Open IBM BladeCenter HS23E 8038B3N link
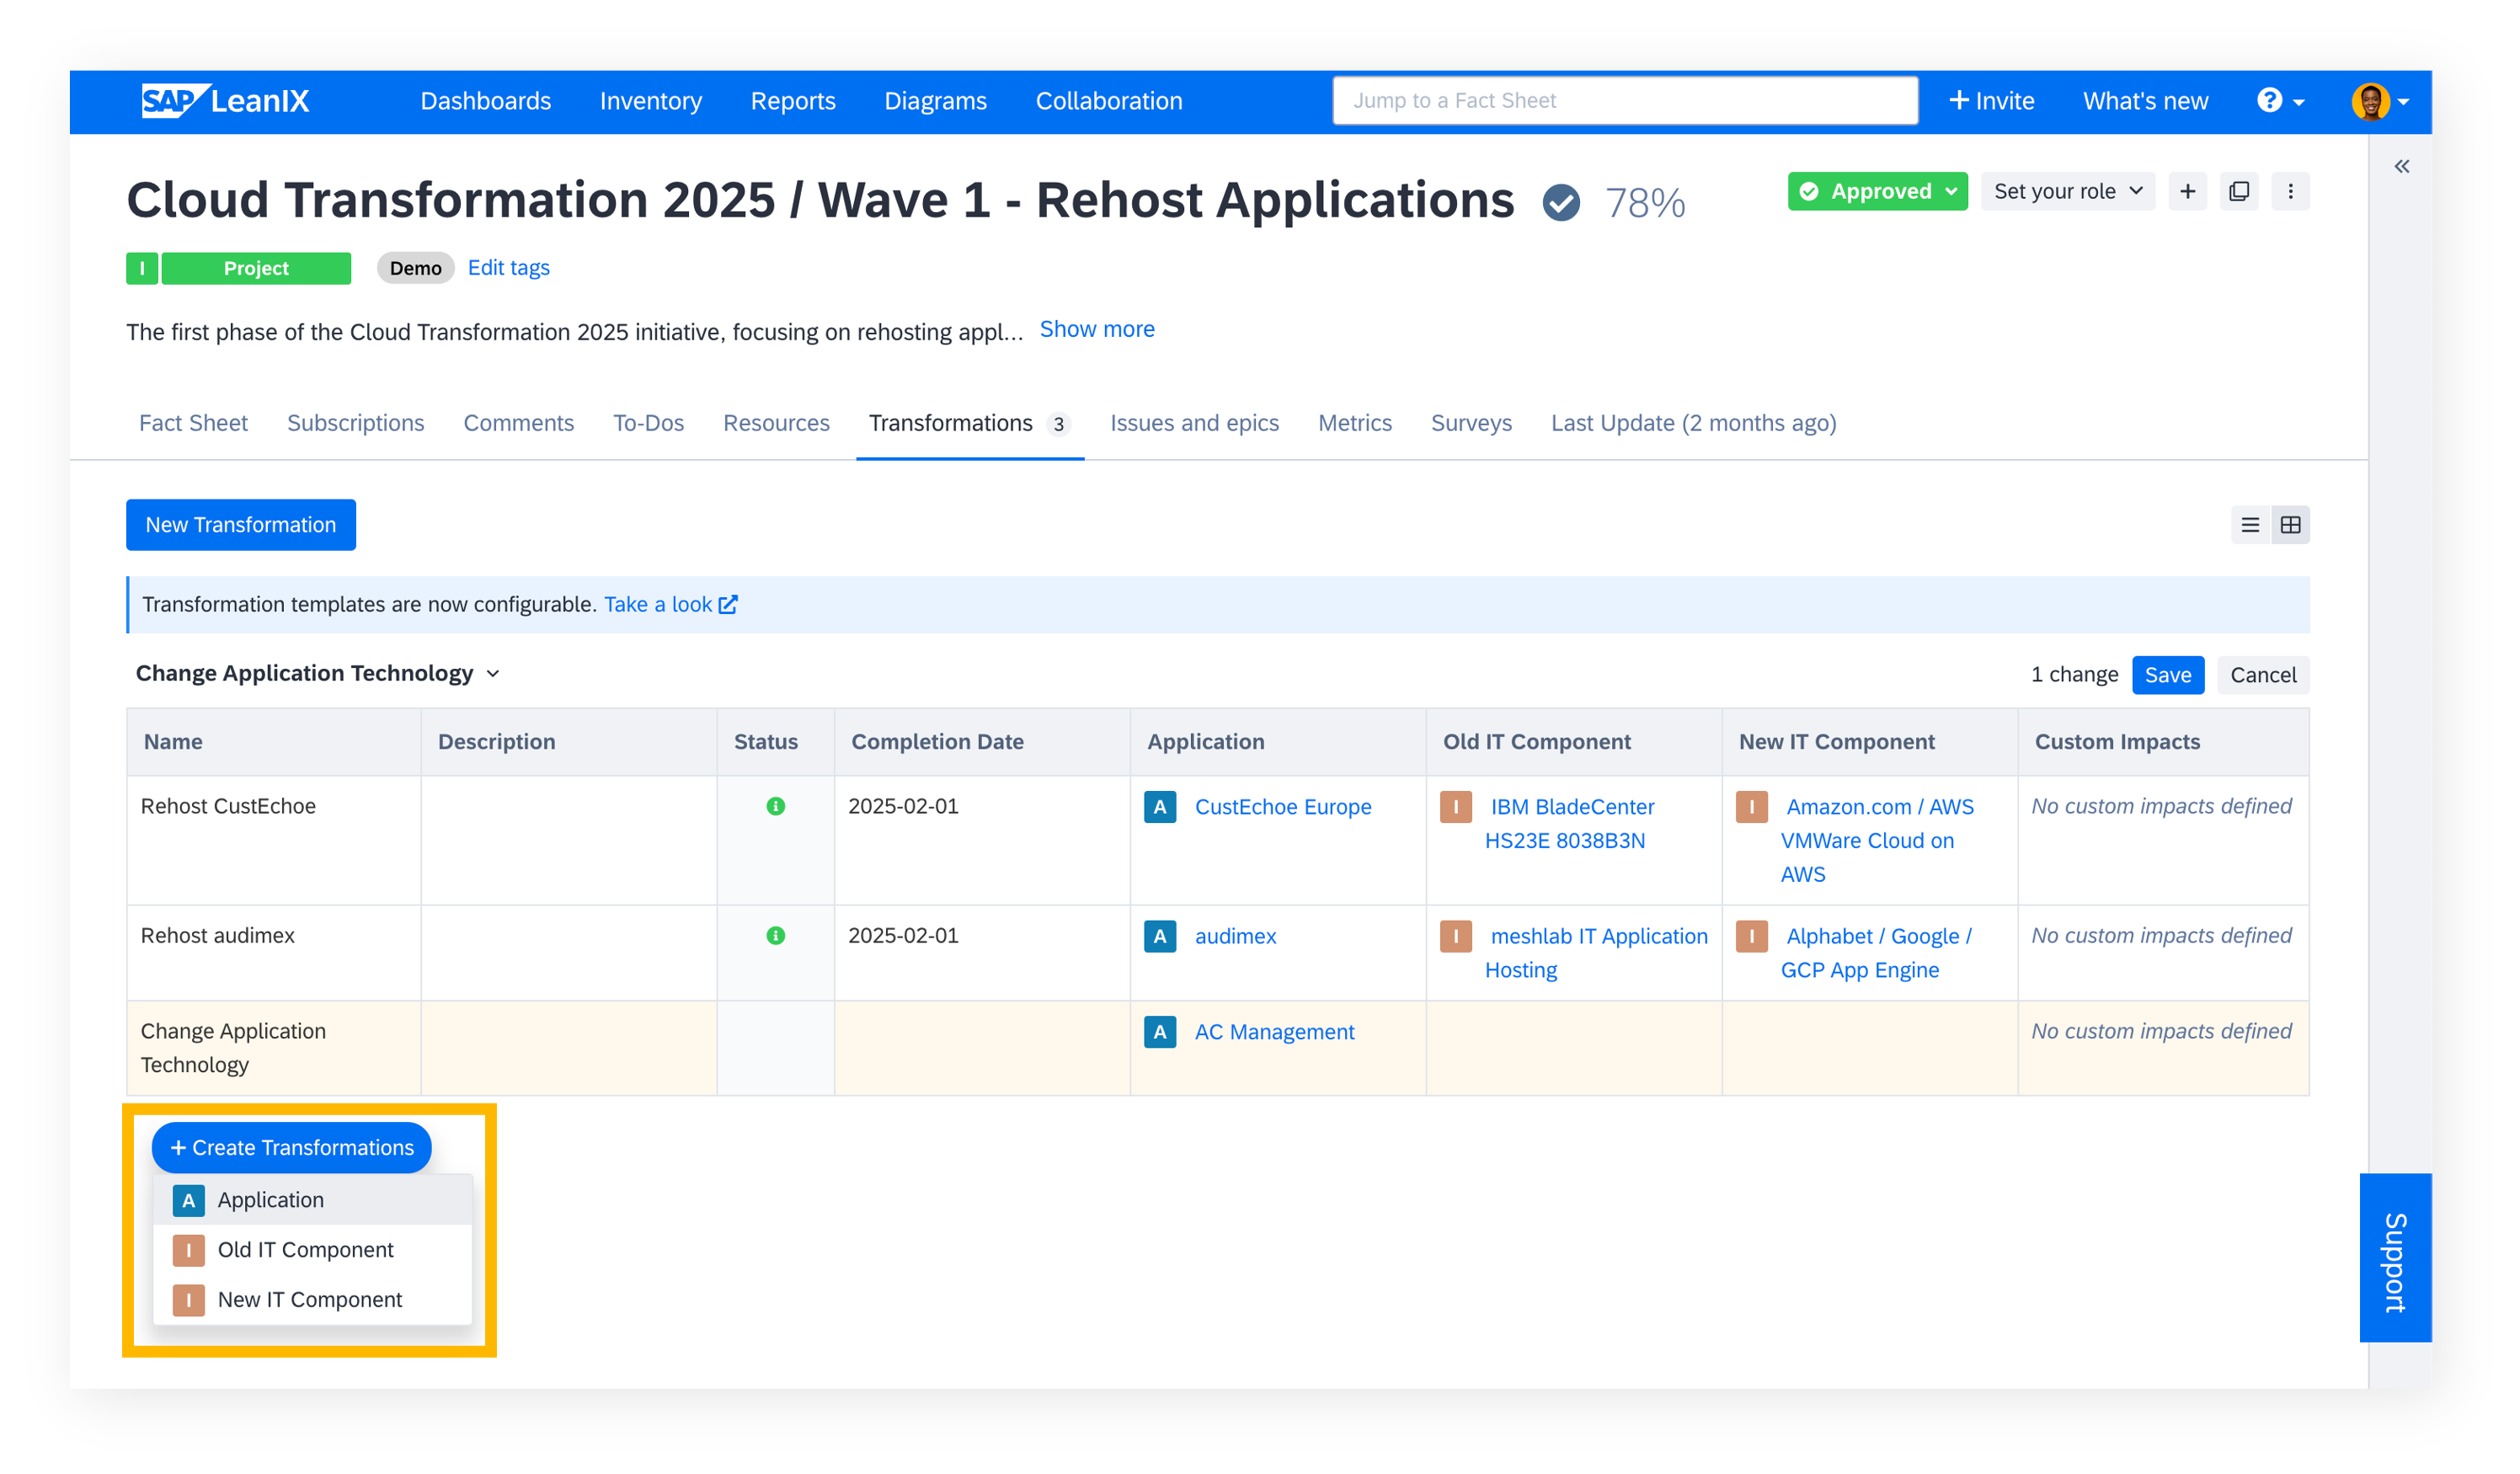 [1570, 824]
